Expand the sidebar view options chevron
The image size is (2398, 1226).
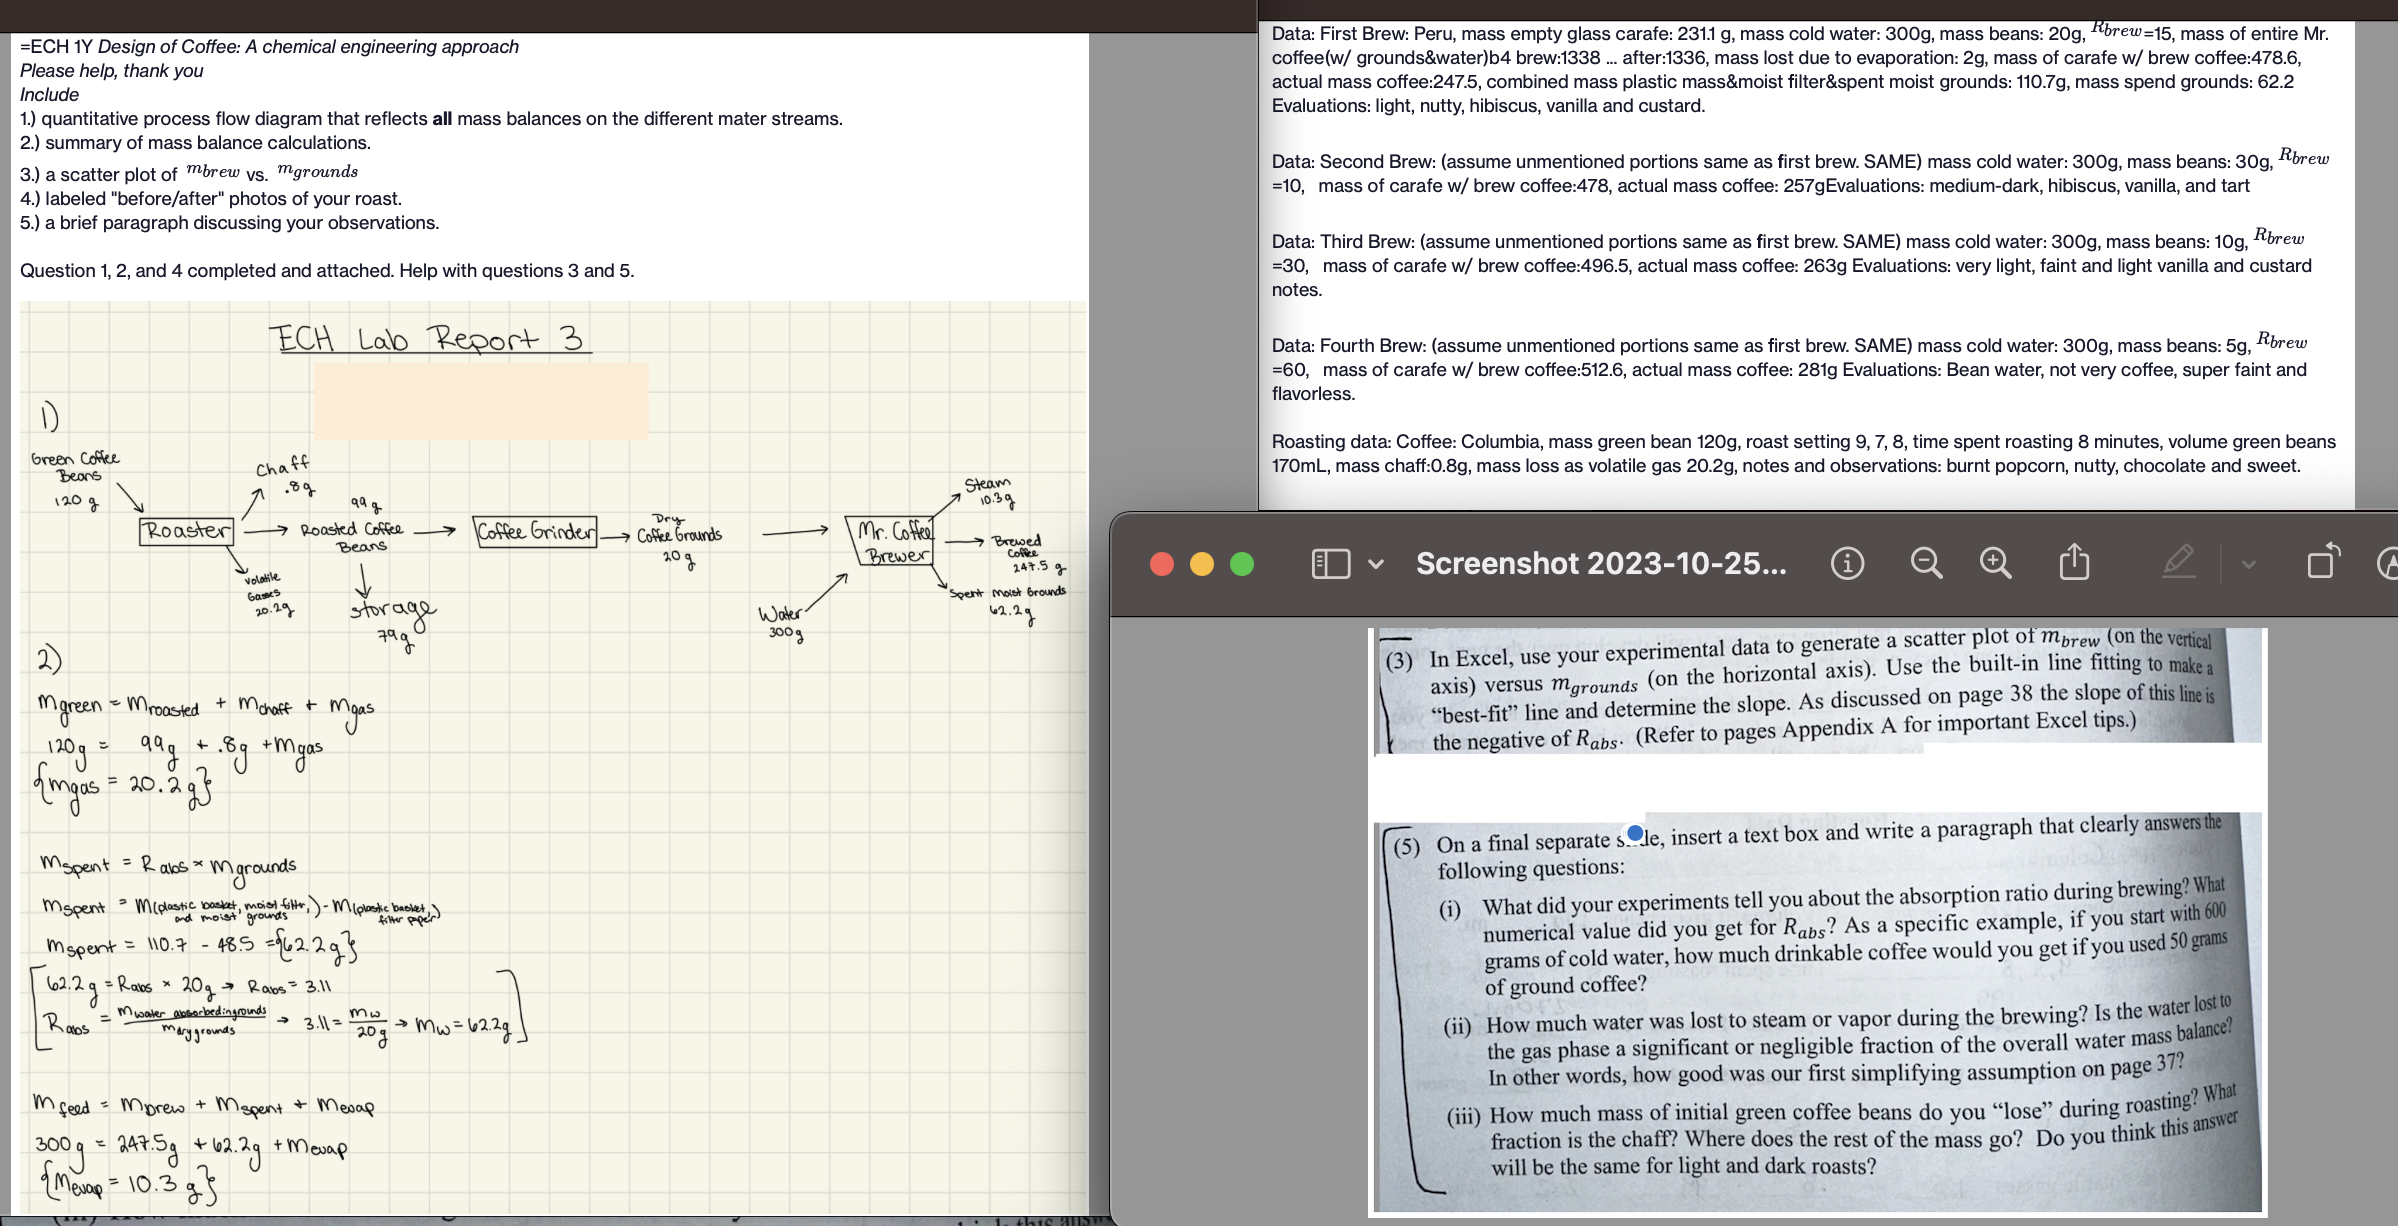[1375, 563]
